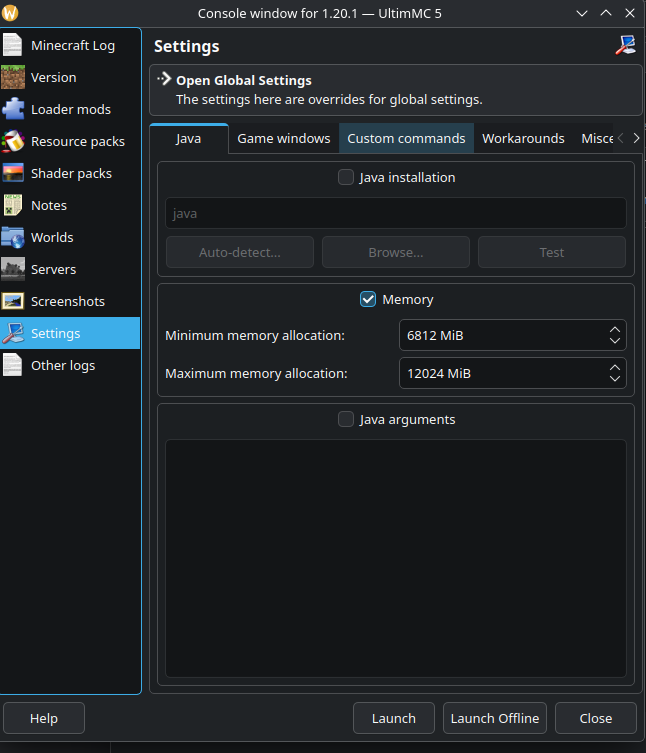Decrease maximum memory allocation with down arrow
The image size is (646, 753).
click(615, 378)
